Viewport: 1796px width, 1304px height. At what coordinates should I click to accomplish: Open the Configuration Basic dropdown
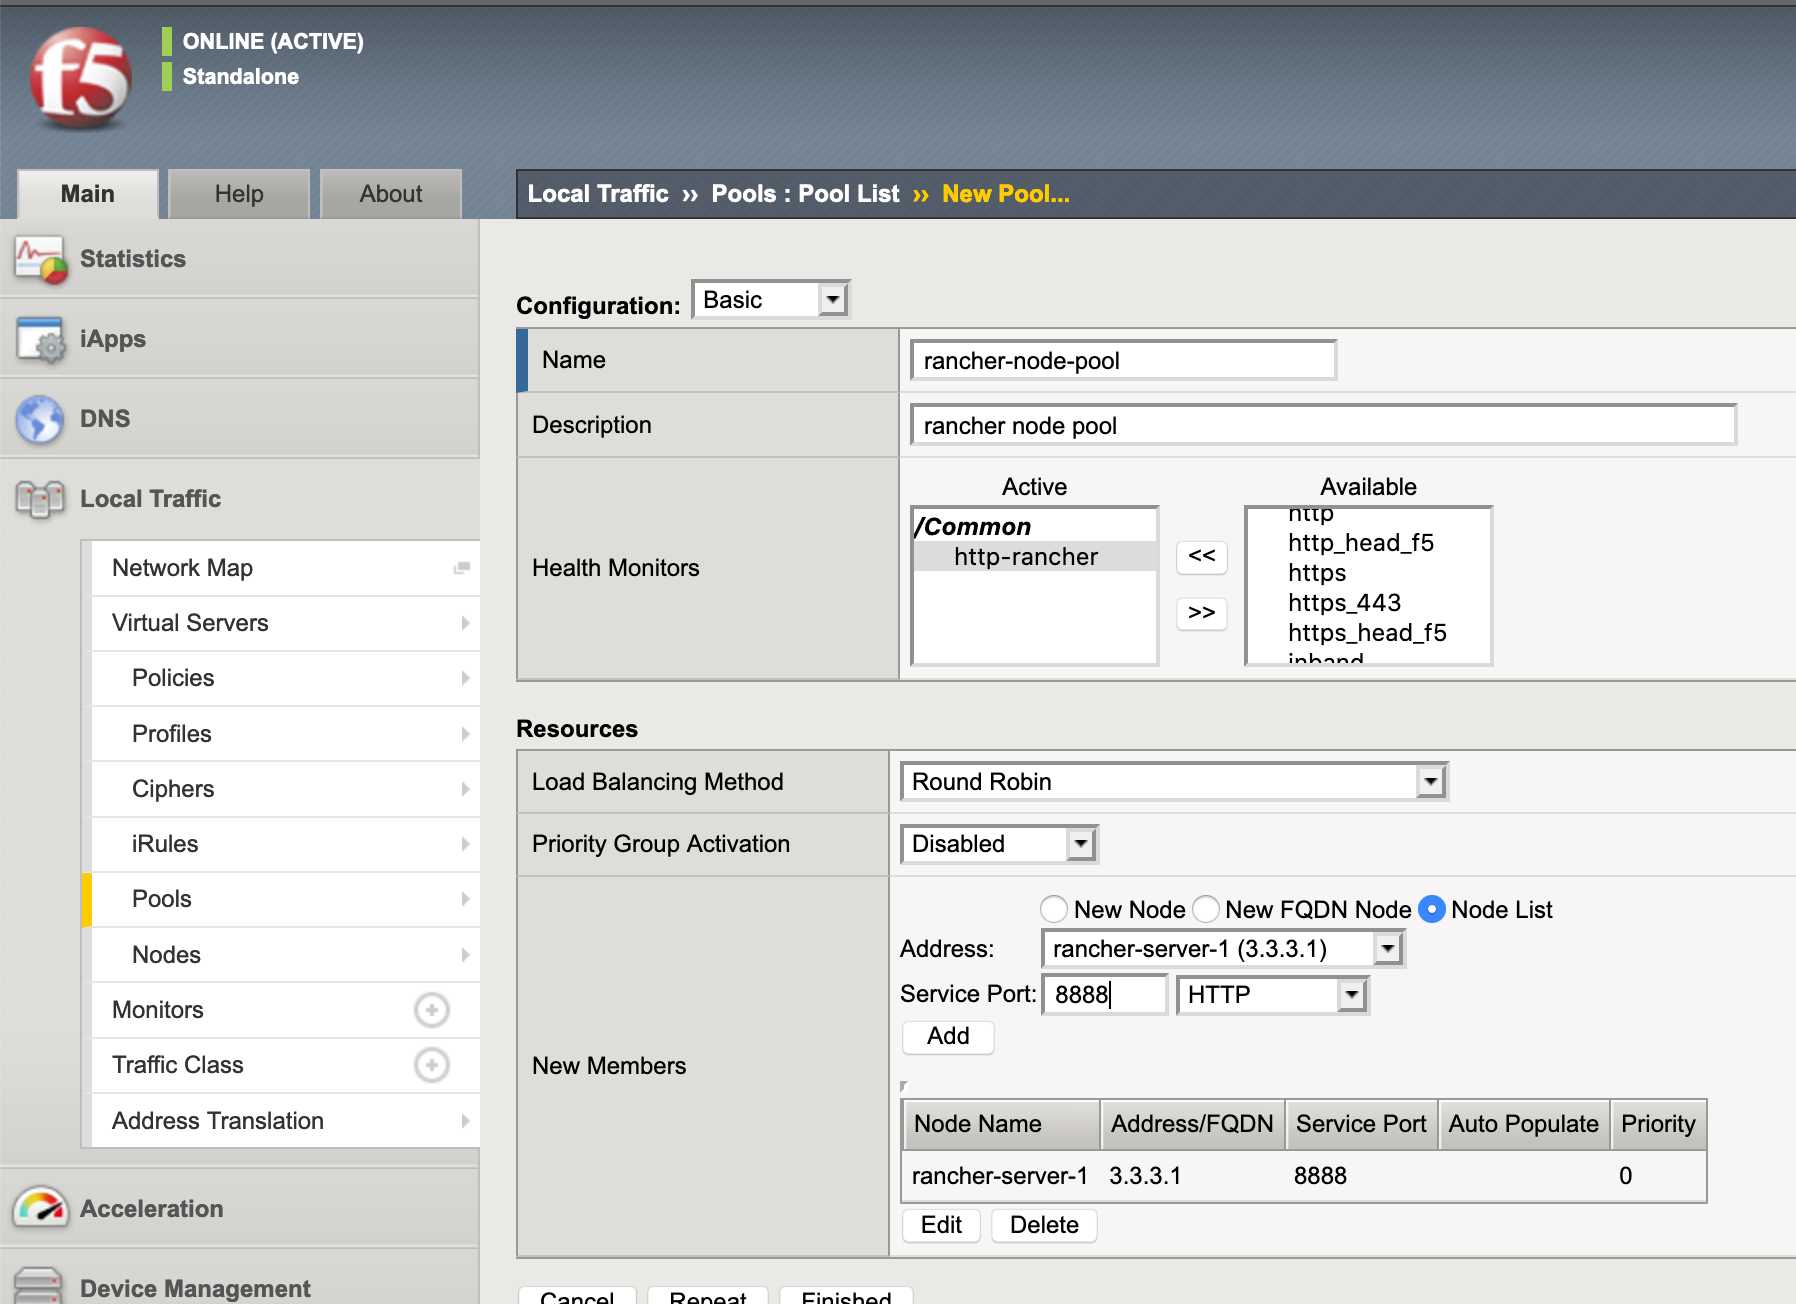click(x=770, y=300)
